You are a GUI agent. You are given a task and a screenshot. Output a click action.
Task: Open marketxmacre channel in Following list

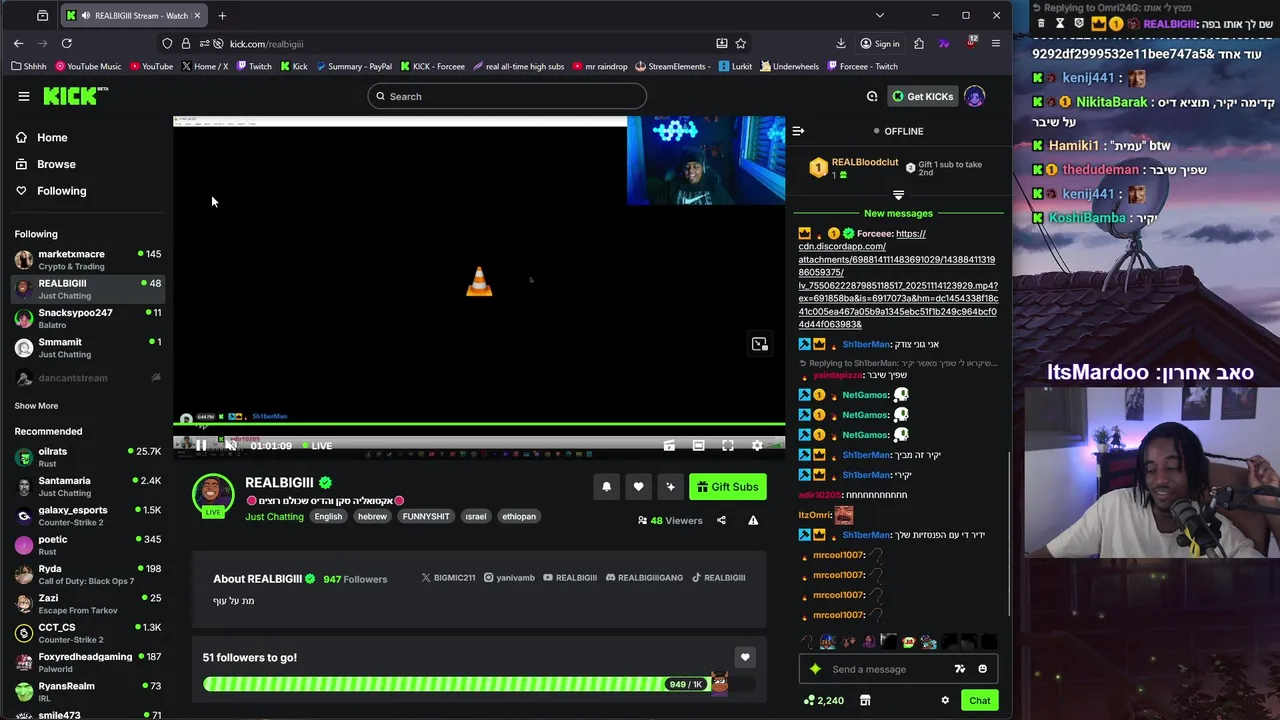coord(88,260)
